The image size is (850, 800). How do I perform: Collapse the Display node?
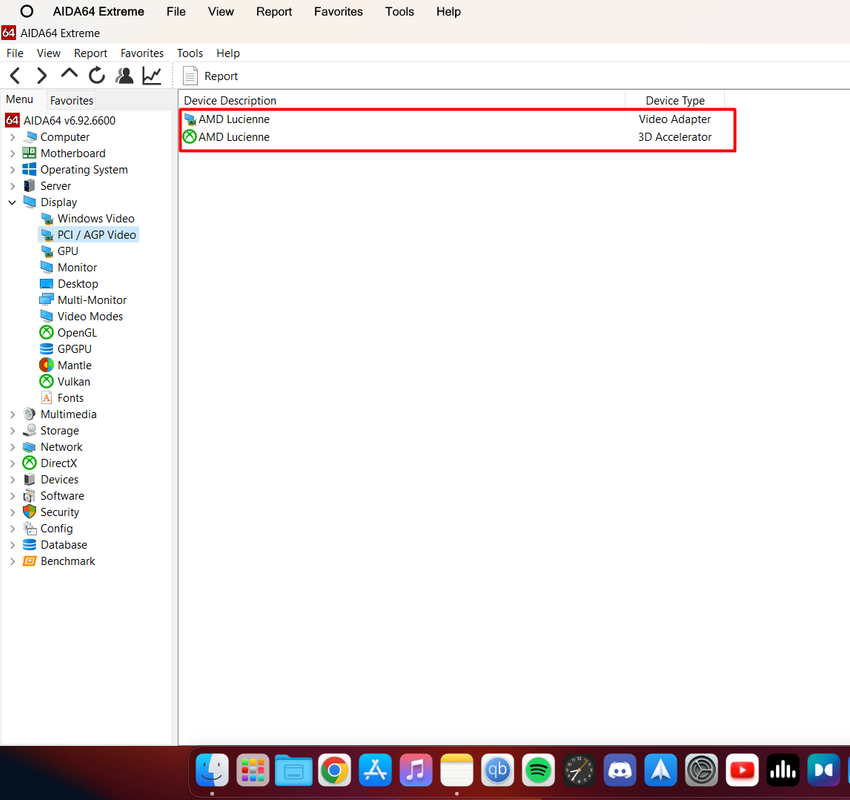coord(12,202)
